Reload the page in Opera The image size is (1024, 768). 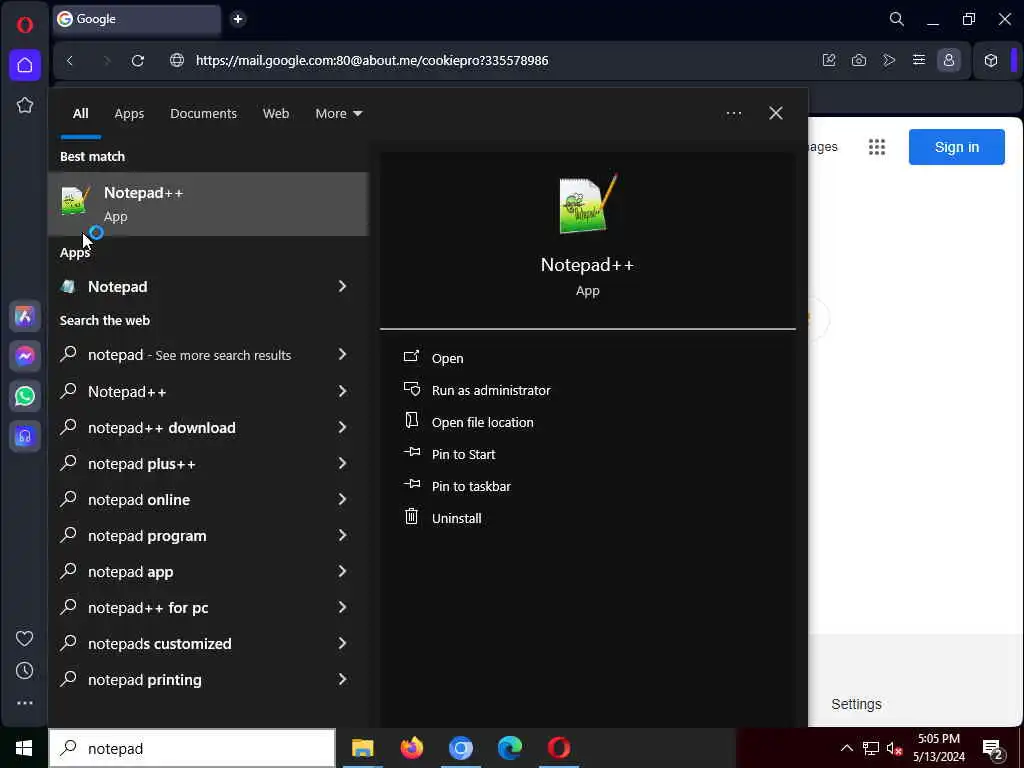pos(138,61)
